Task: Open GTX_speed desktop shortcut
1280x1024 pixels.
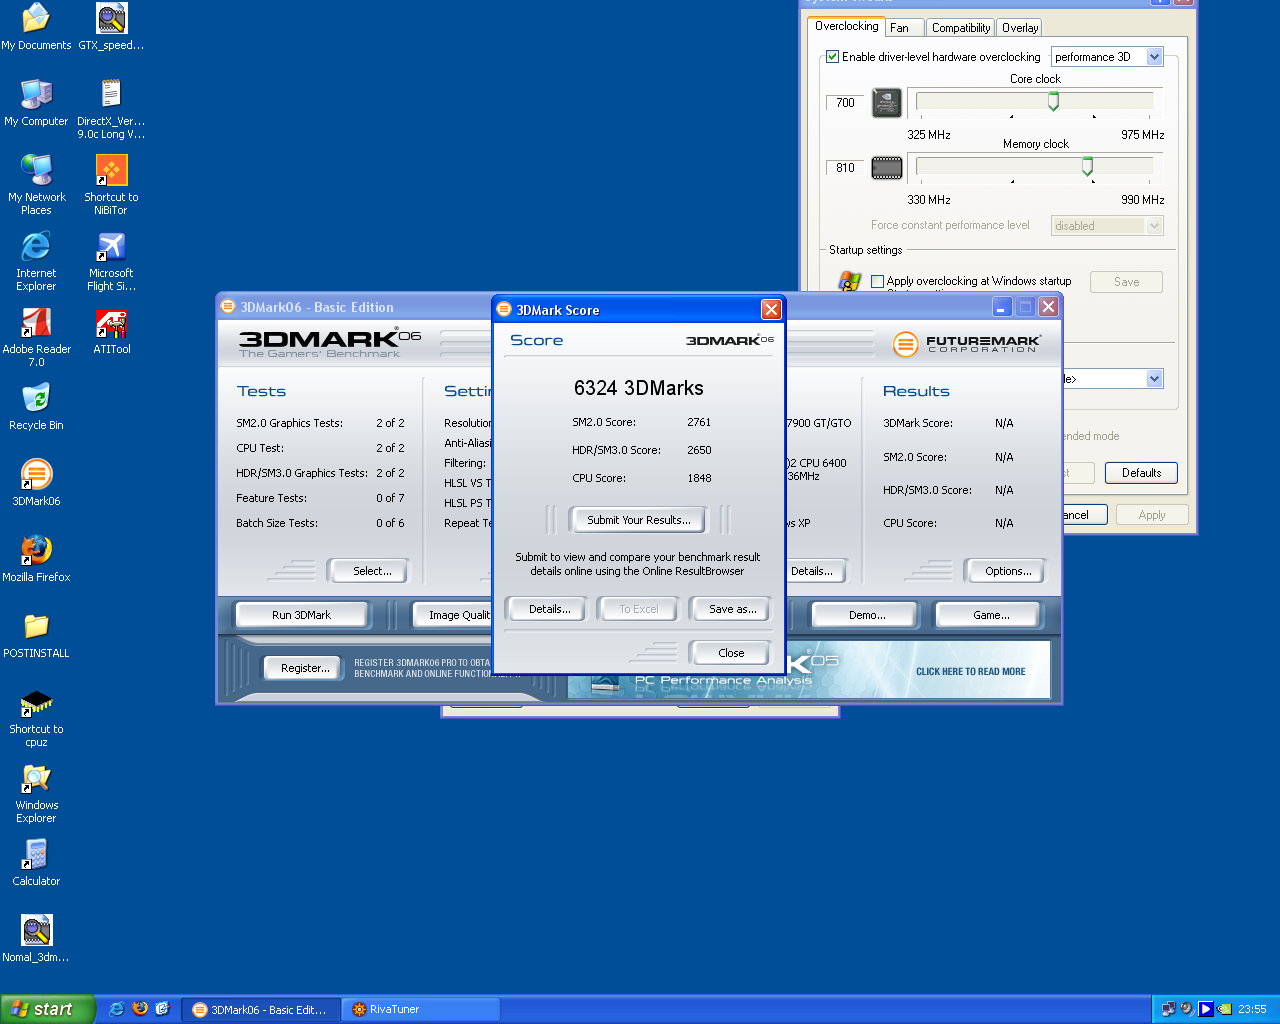Action: (111, 27)
